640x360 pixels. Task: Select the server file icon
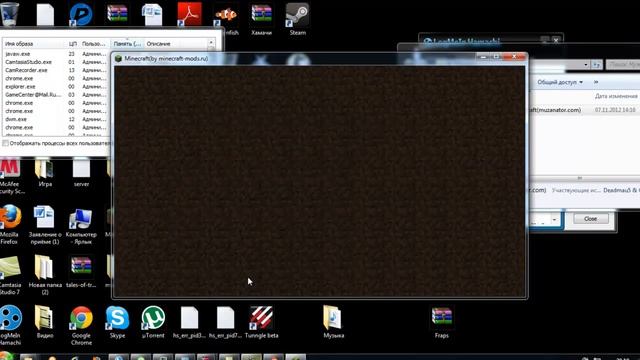[x=81, y=173]
